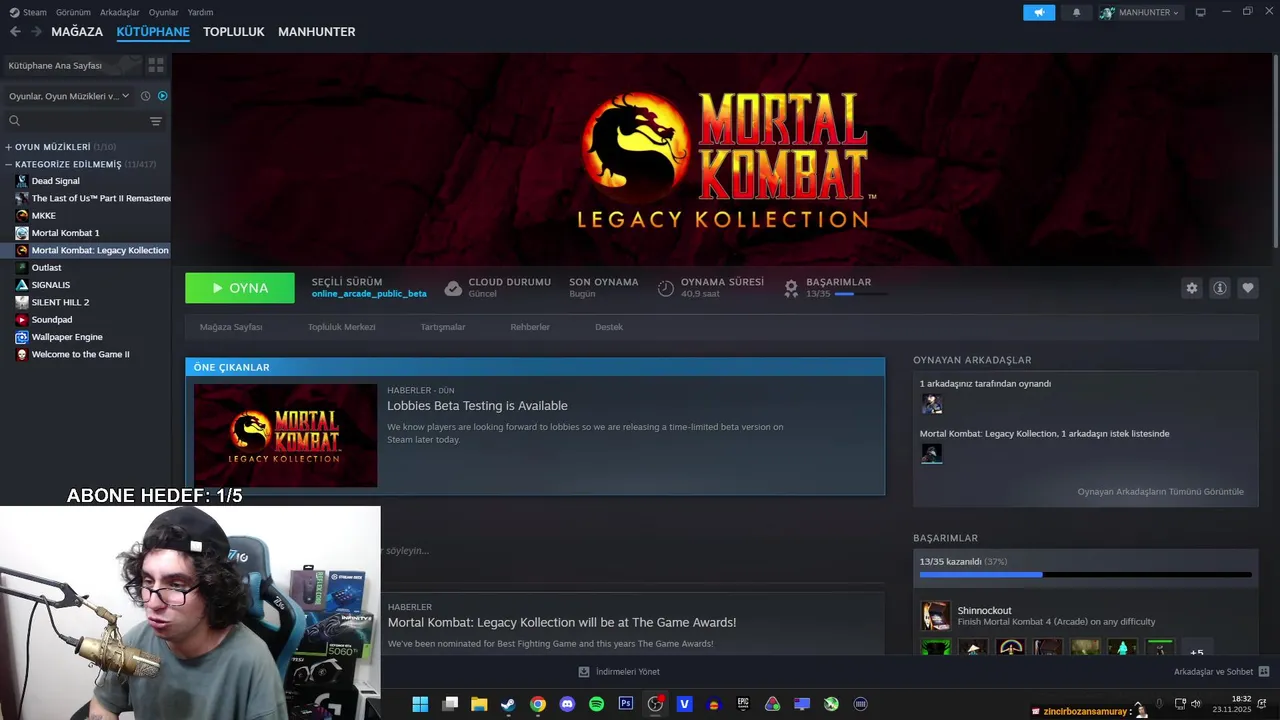
Task: Click header achievements progress bar 13/35
Action: click(860, 294)
